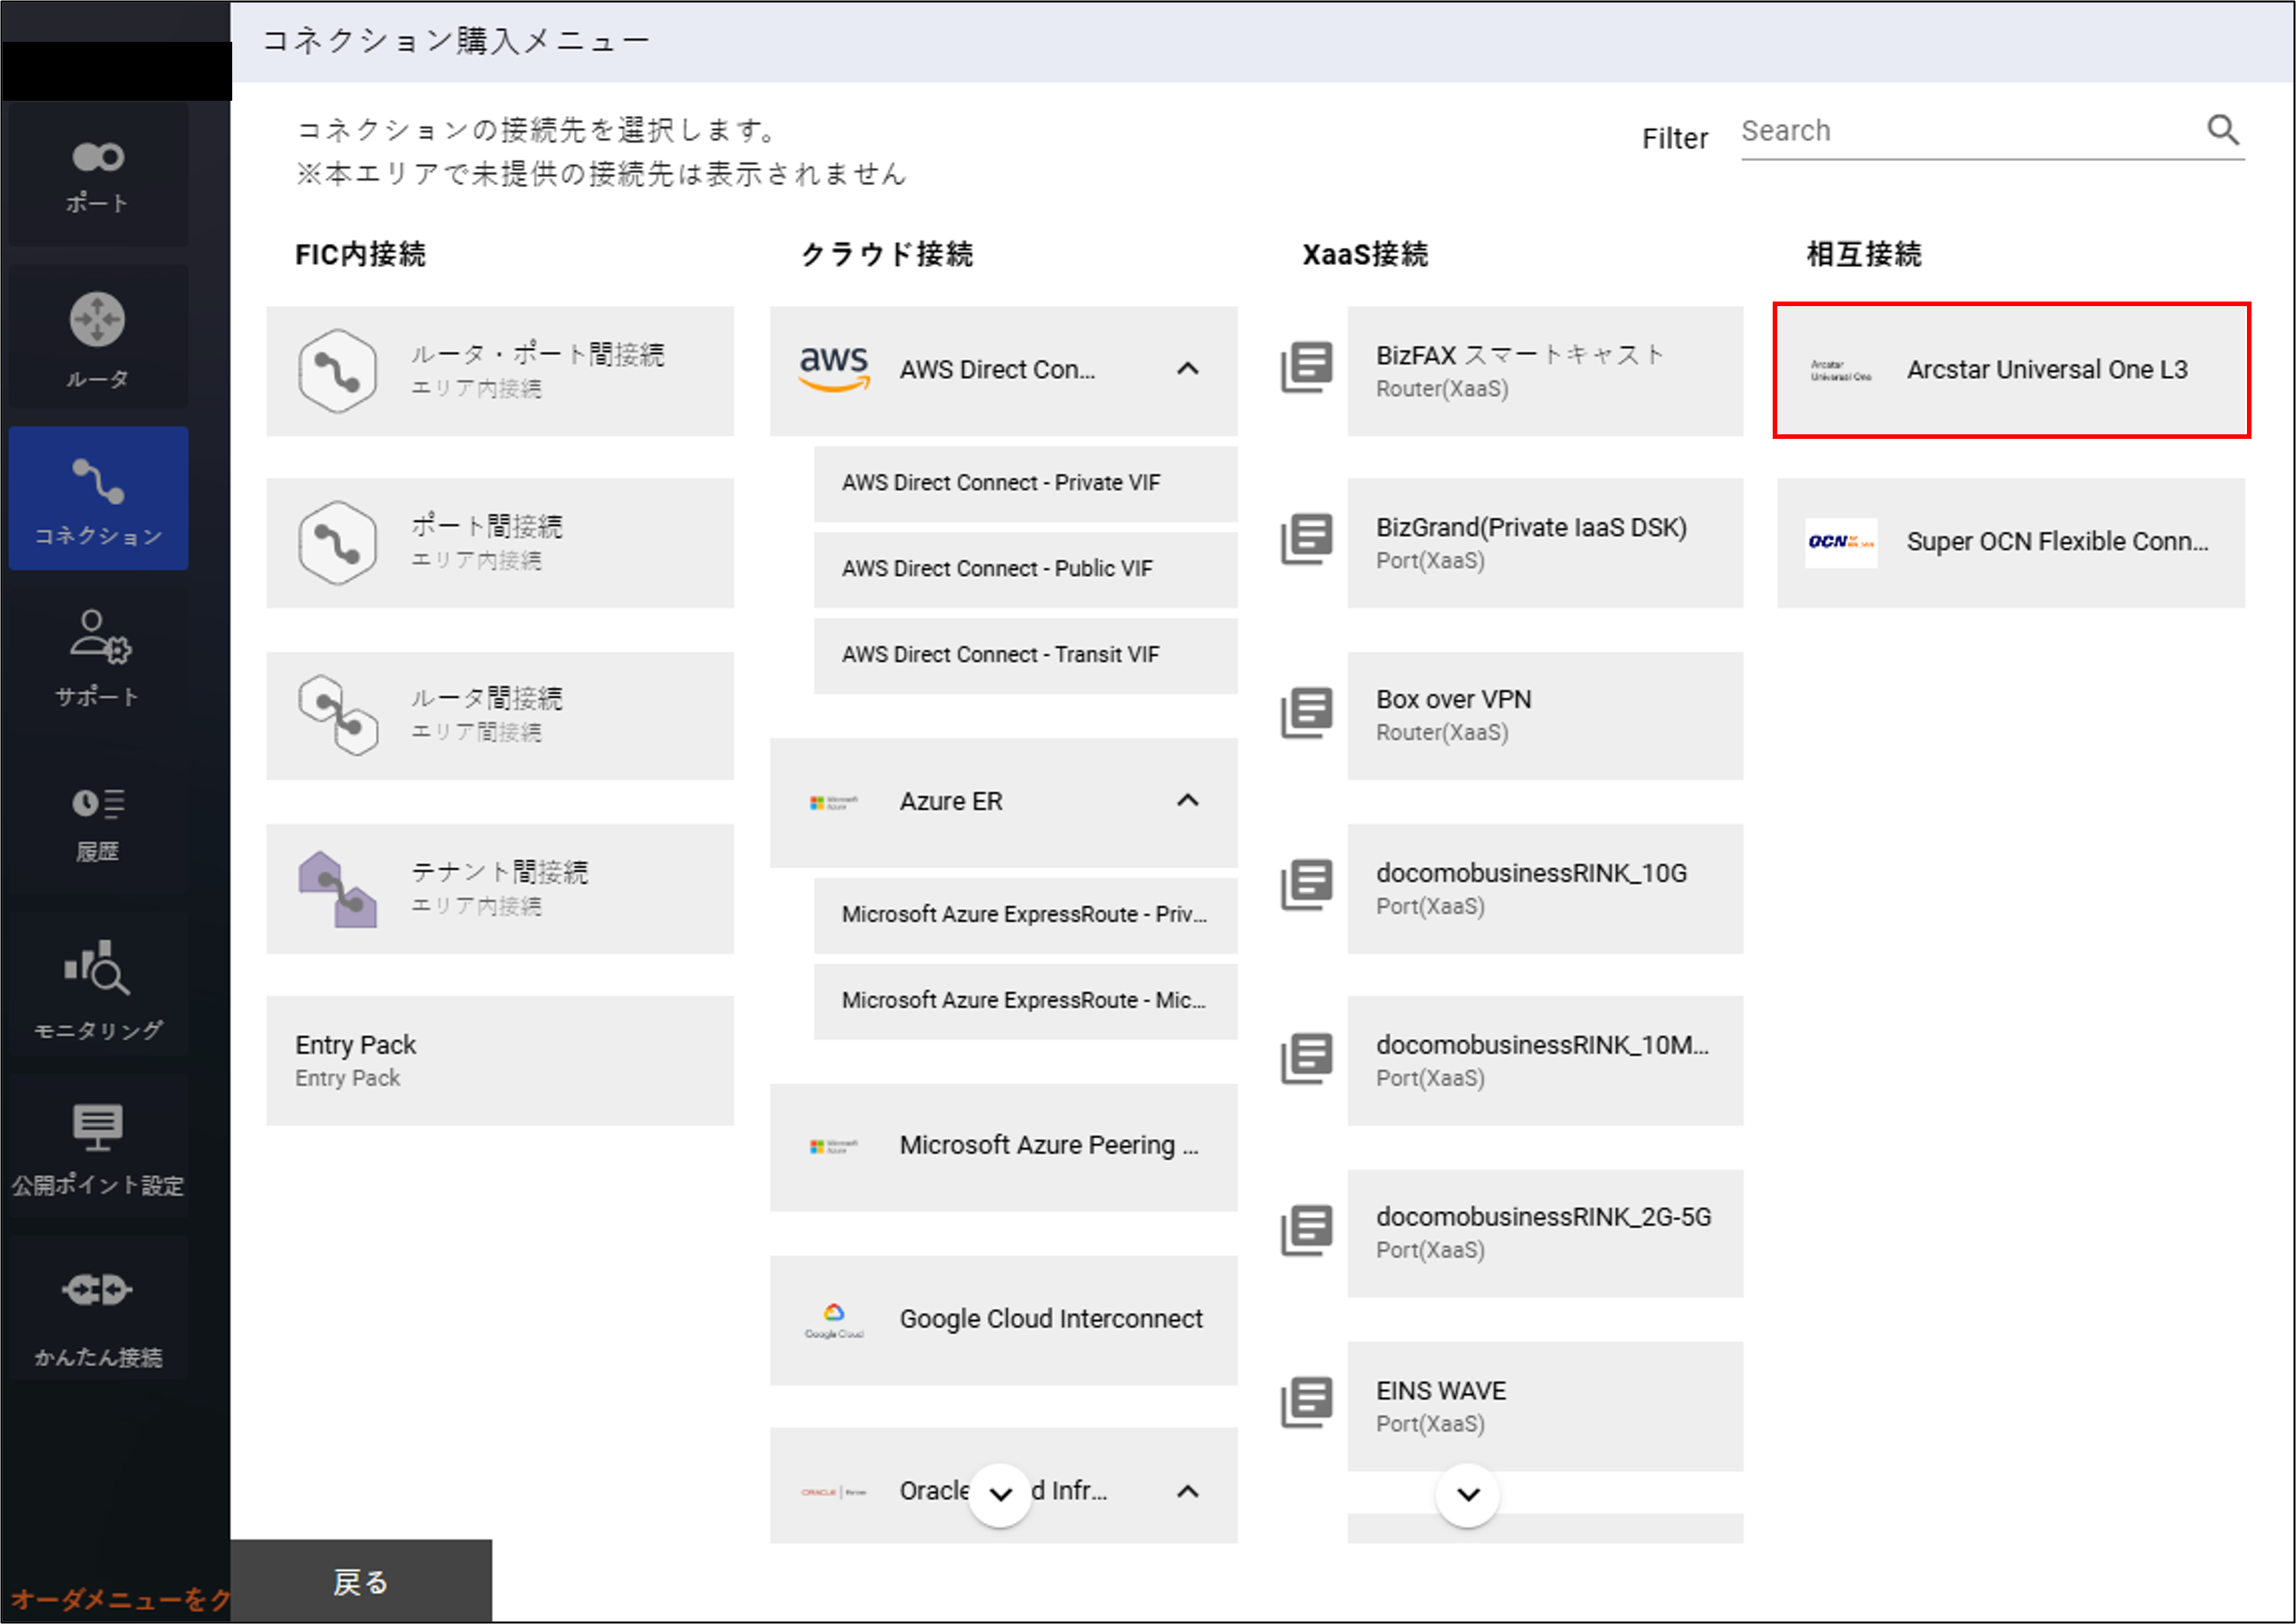
Task: Click the ルータ・ポート間接続 hexagon icon
Action: pos(338,371)
